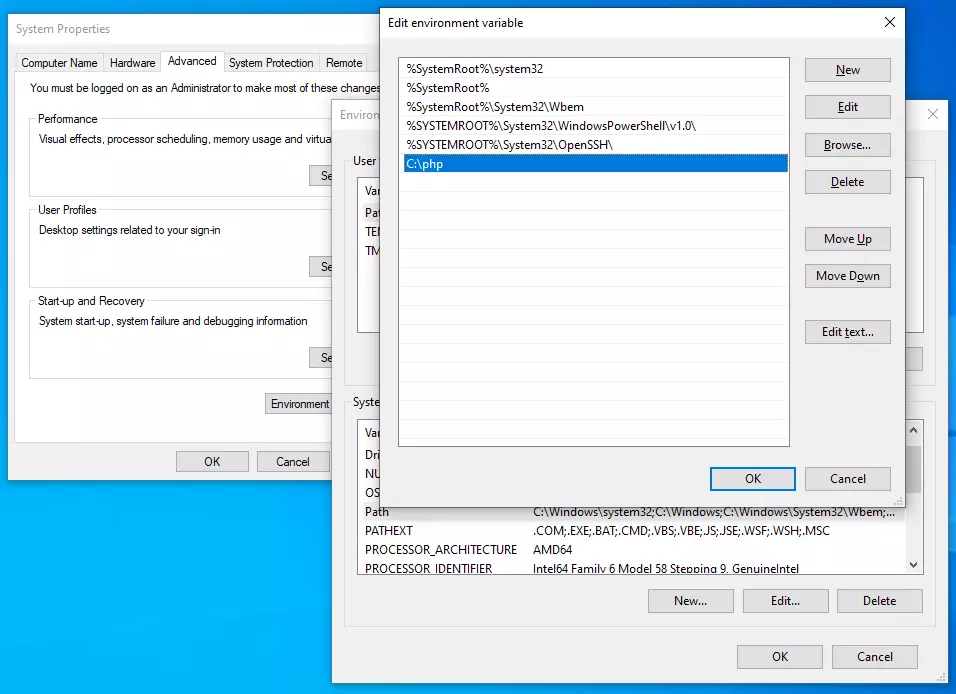The image size is (956, 694).
Task: Click the Edit button in Edit environment variable
Action: [847, 107]
